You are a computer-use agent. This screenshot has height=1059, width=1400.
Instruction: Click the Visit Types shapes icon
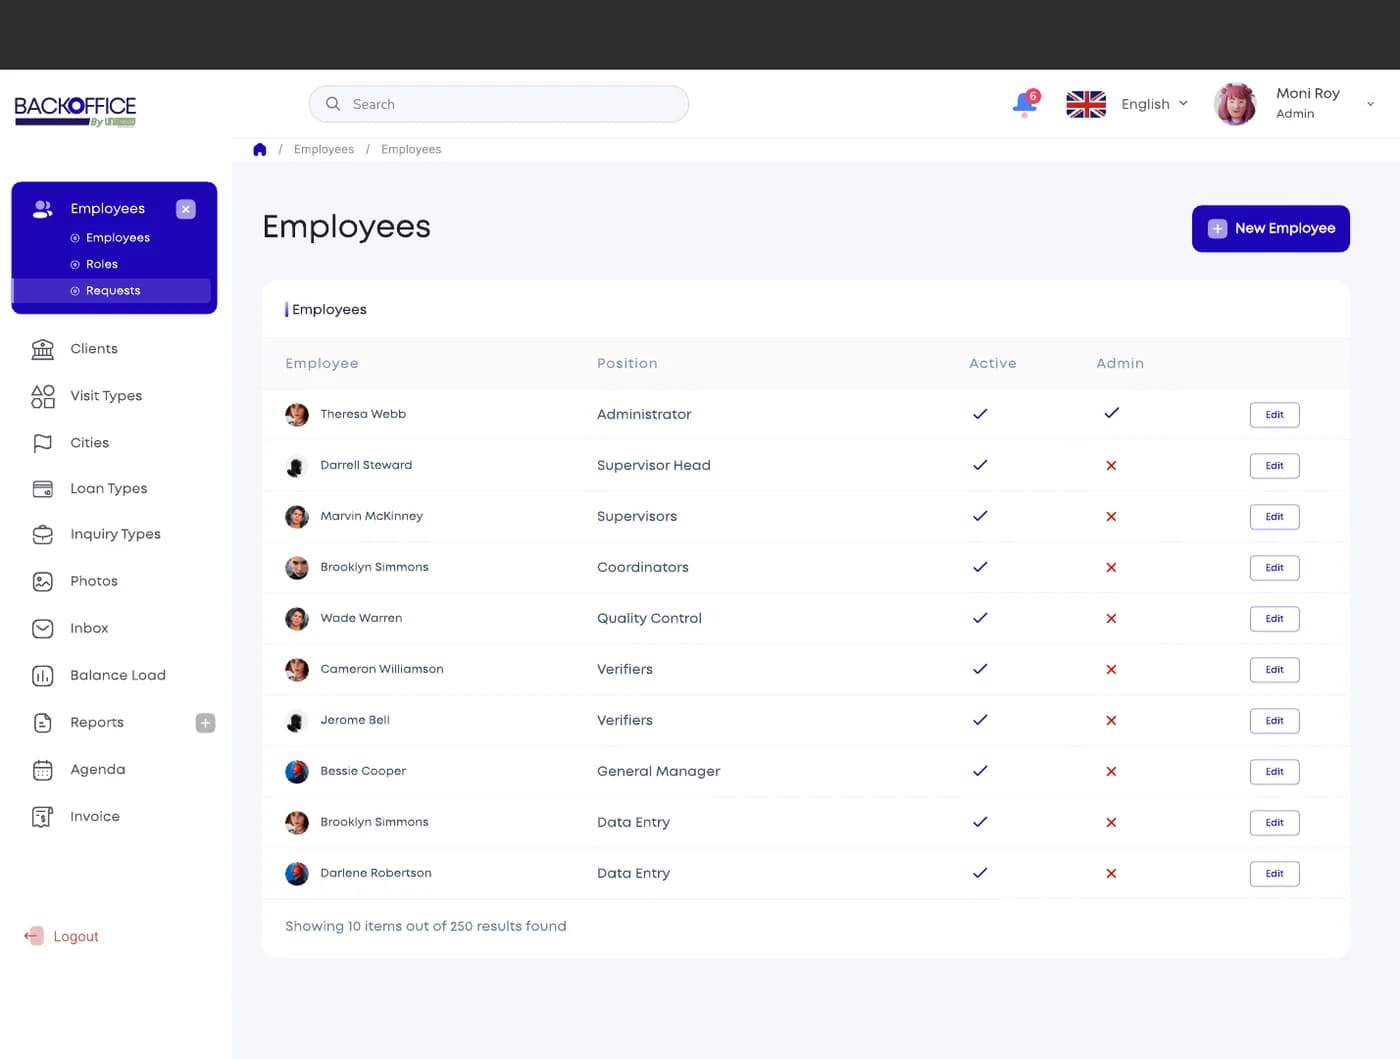tap(42, 396)
